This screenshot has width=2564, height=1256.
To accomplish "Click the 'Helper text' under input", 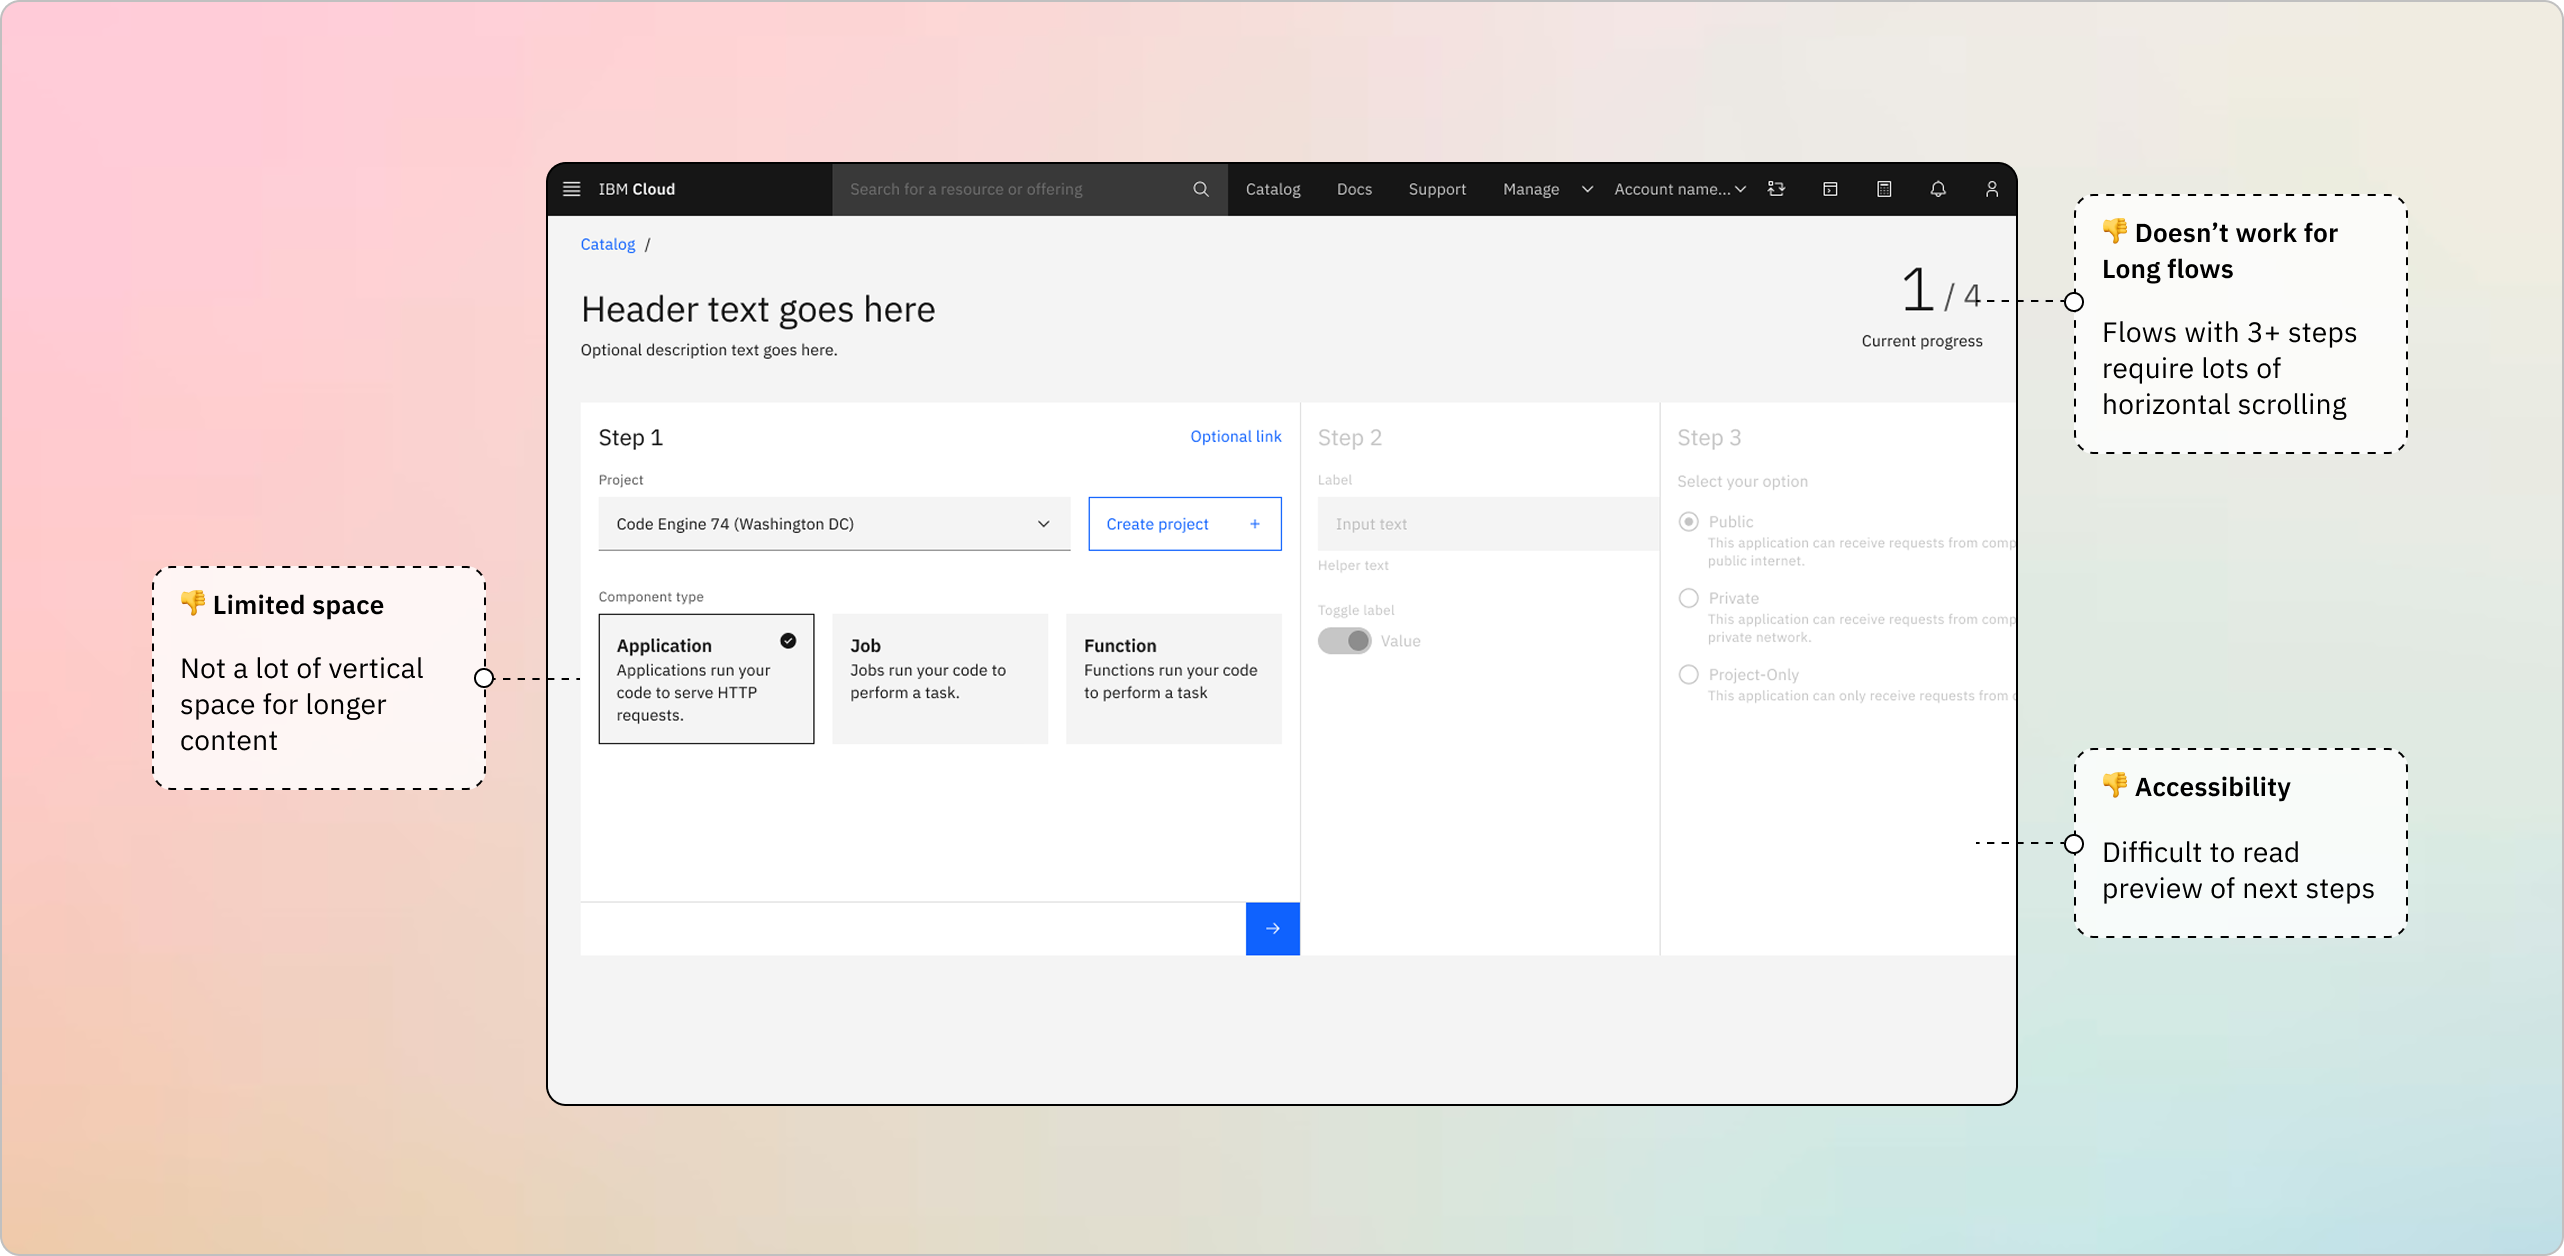I will pos(1353,566).
